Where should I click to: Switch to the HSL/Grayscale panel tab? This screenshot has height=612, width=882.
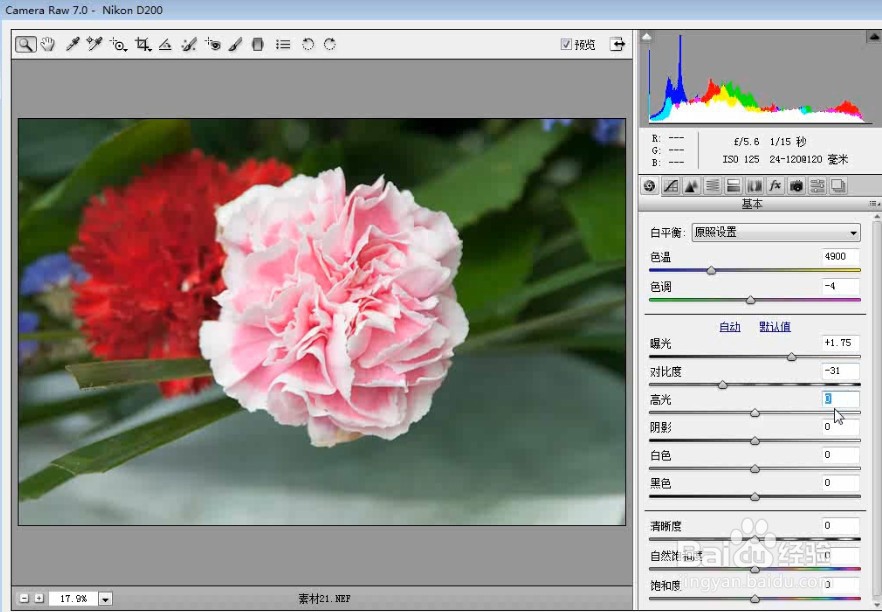(712, 186)
